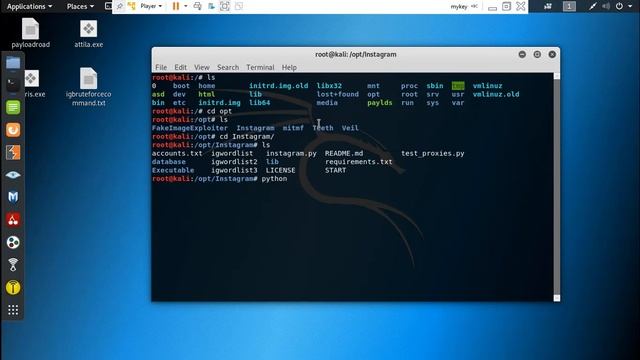Switch to workspace 1 indicator
Viewport: 640px width, 360px height.
pyautogui.click(x=569, y=6)
